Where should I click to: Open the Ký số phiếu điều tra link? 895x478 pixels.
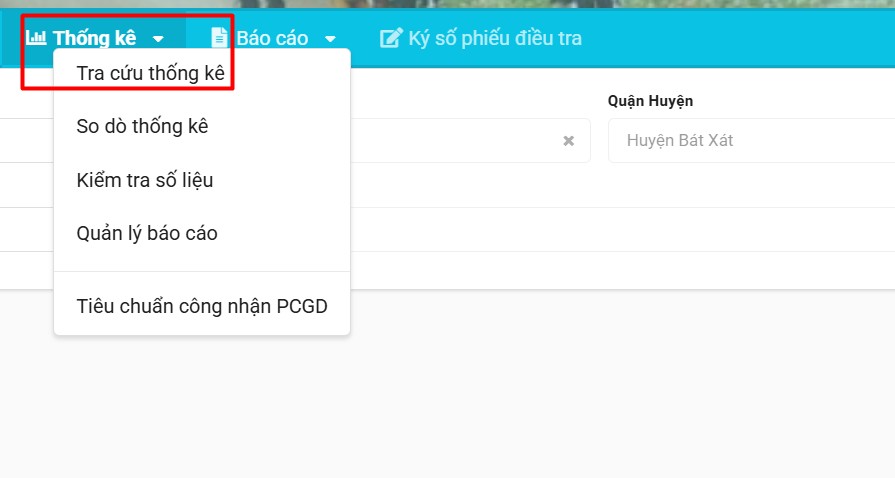pyautogui.click(x=495, y=39)
